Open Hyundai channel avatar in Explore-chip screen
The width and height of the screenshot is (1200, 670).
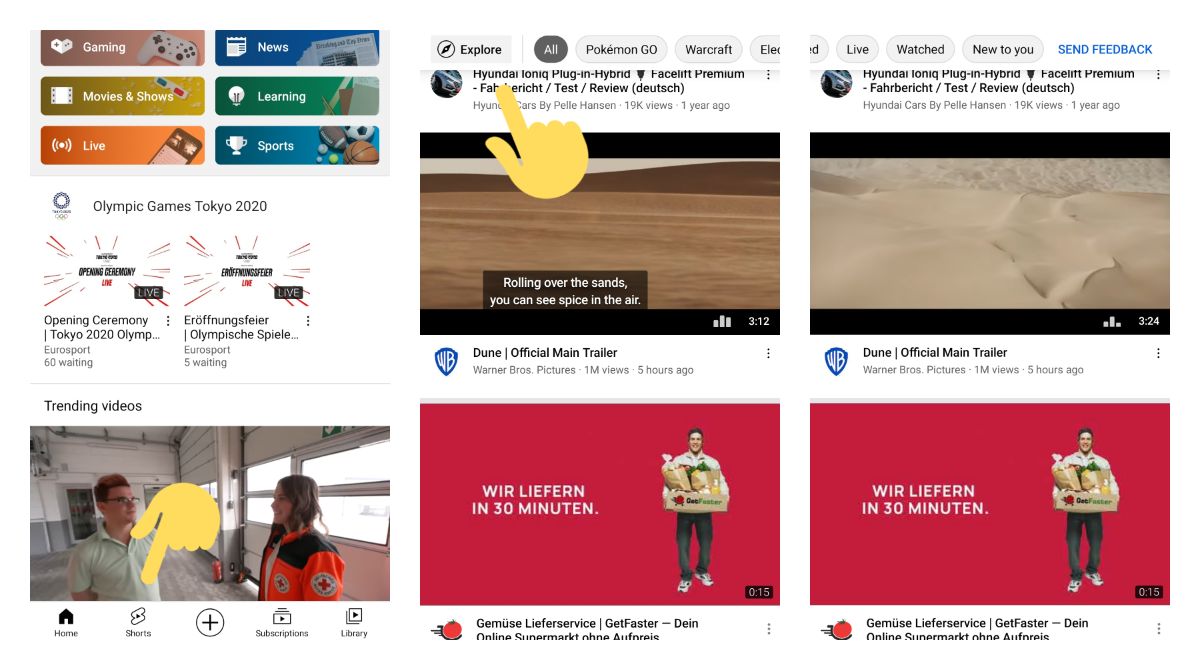(x=446, y=83)
